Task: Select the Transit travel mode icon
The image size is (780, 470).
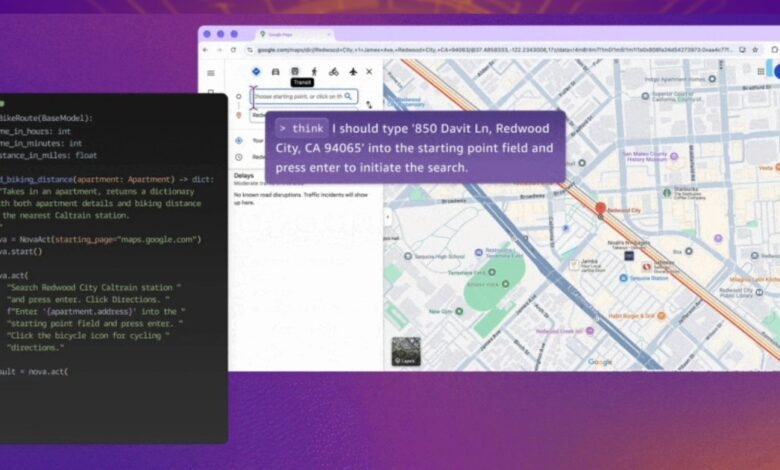Action: tap(295, 71)
